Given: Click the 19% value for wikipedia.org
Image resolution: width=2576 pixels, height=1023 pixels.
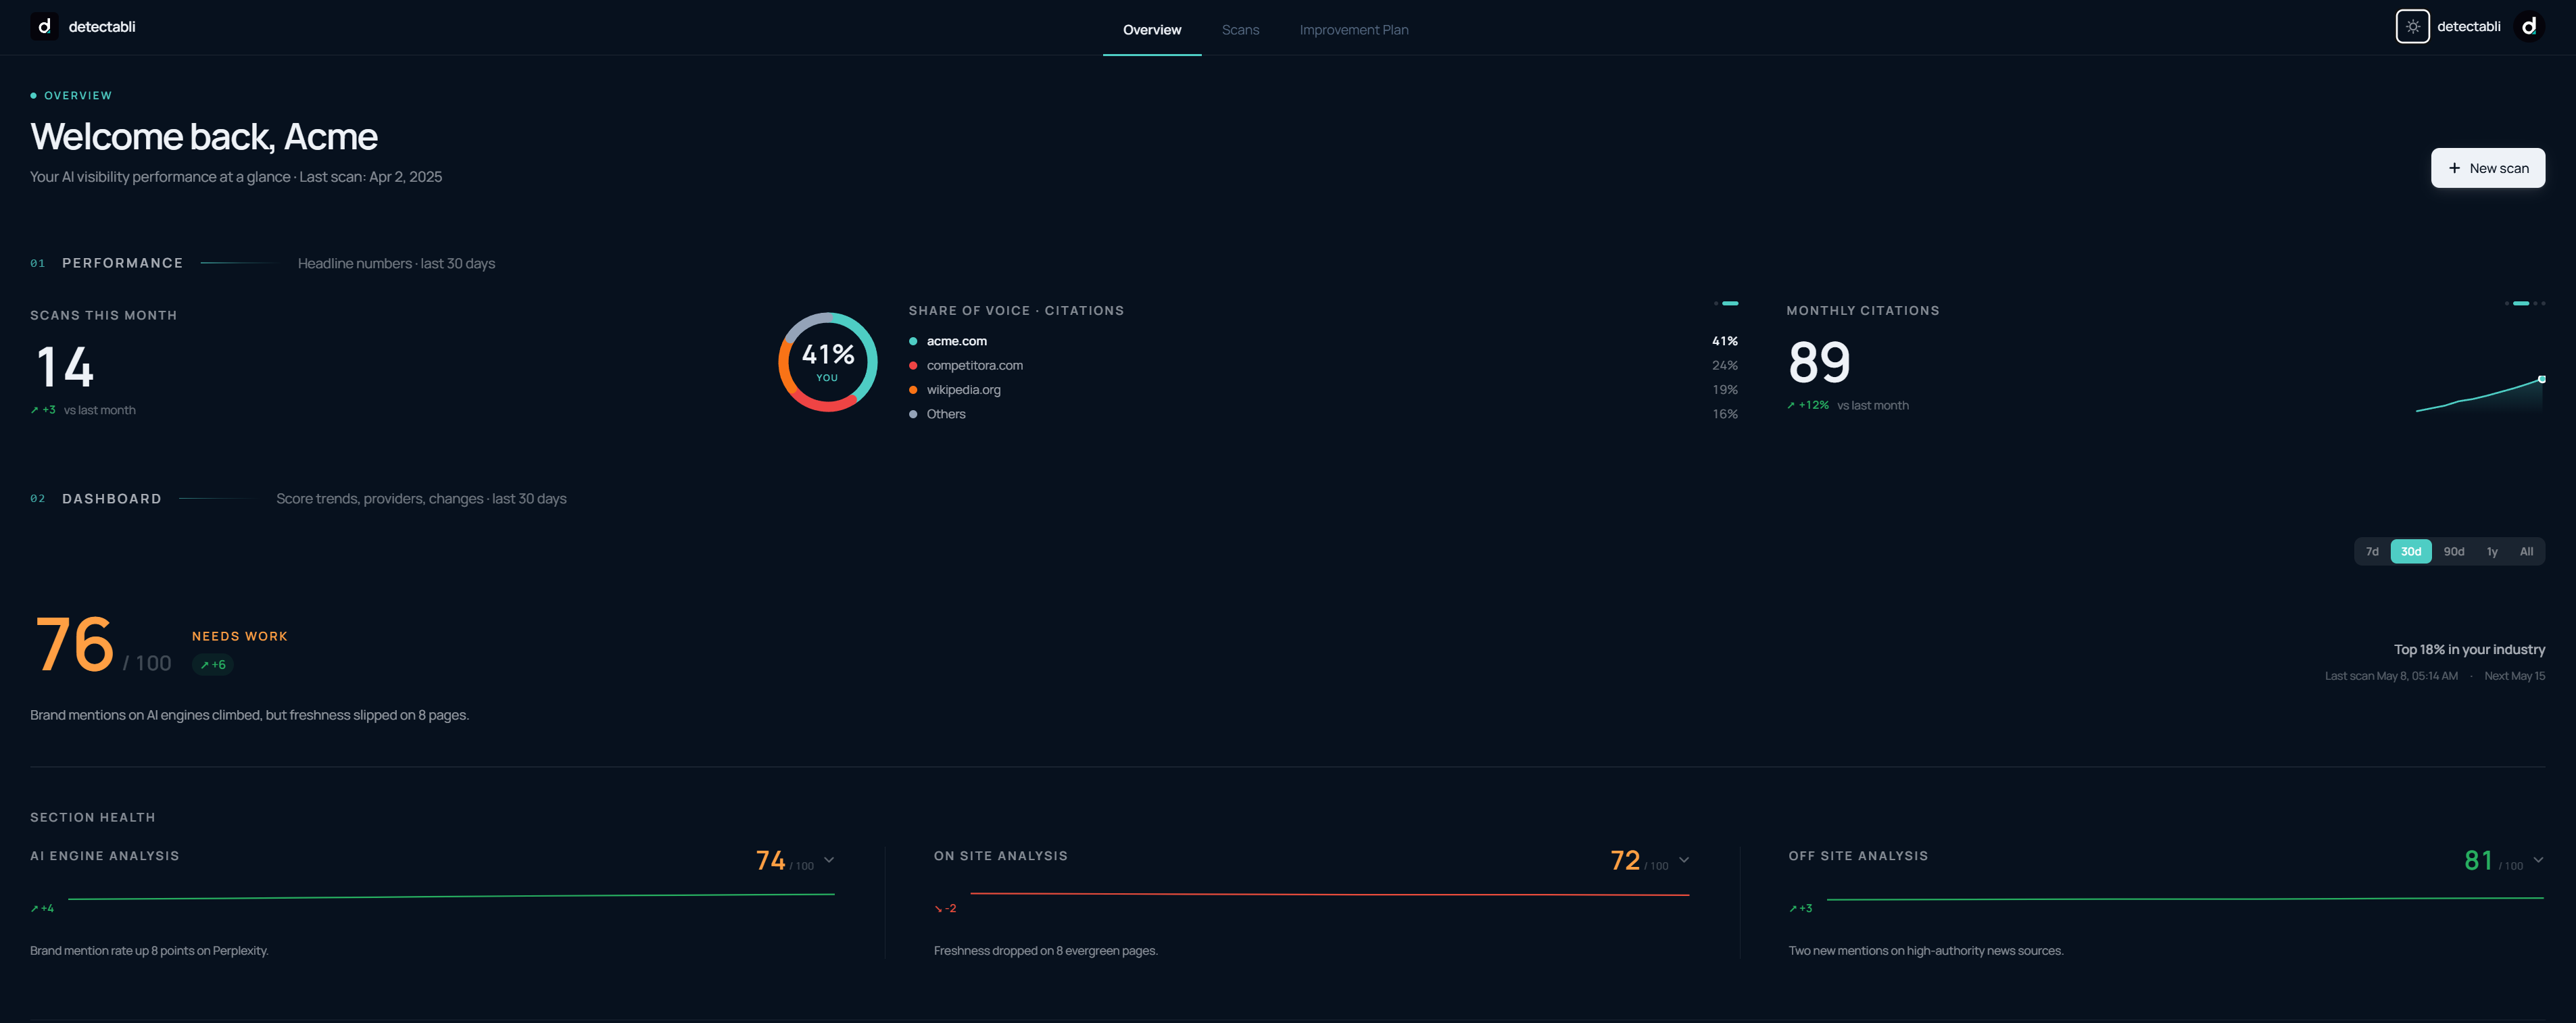Looking at the screenshot, I should click(1725, 390).
